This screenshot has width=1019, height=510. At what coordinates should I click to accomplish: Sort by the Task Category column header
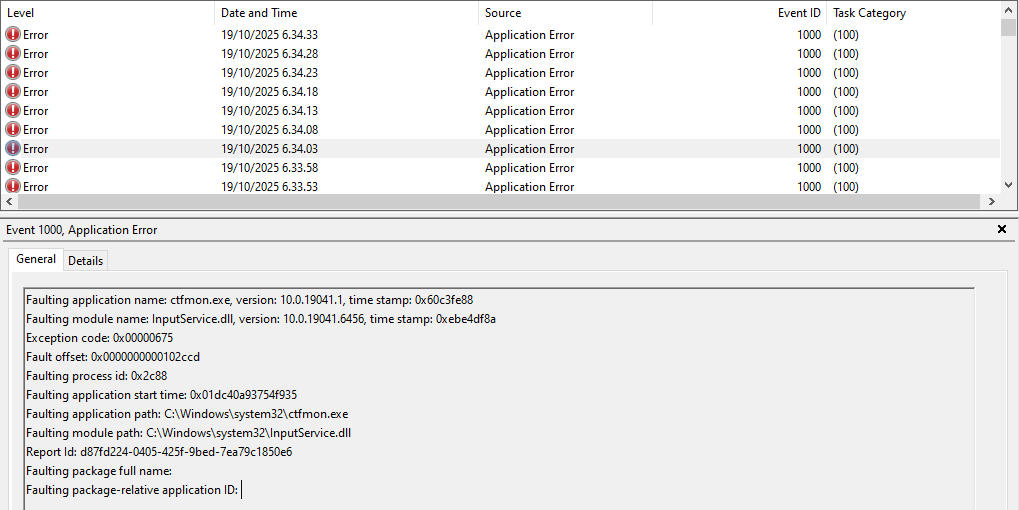click(x=913, y=13)
